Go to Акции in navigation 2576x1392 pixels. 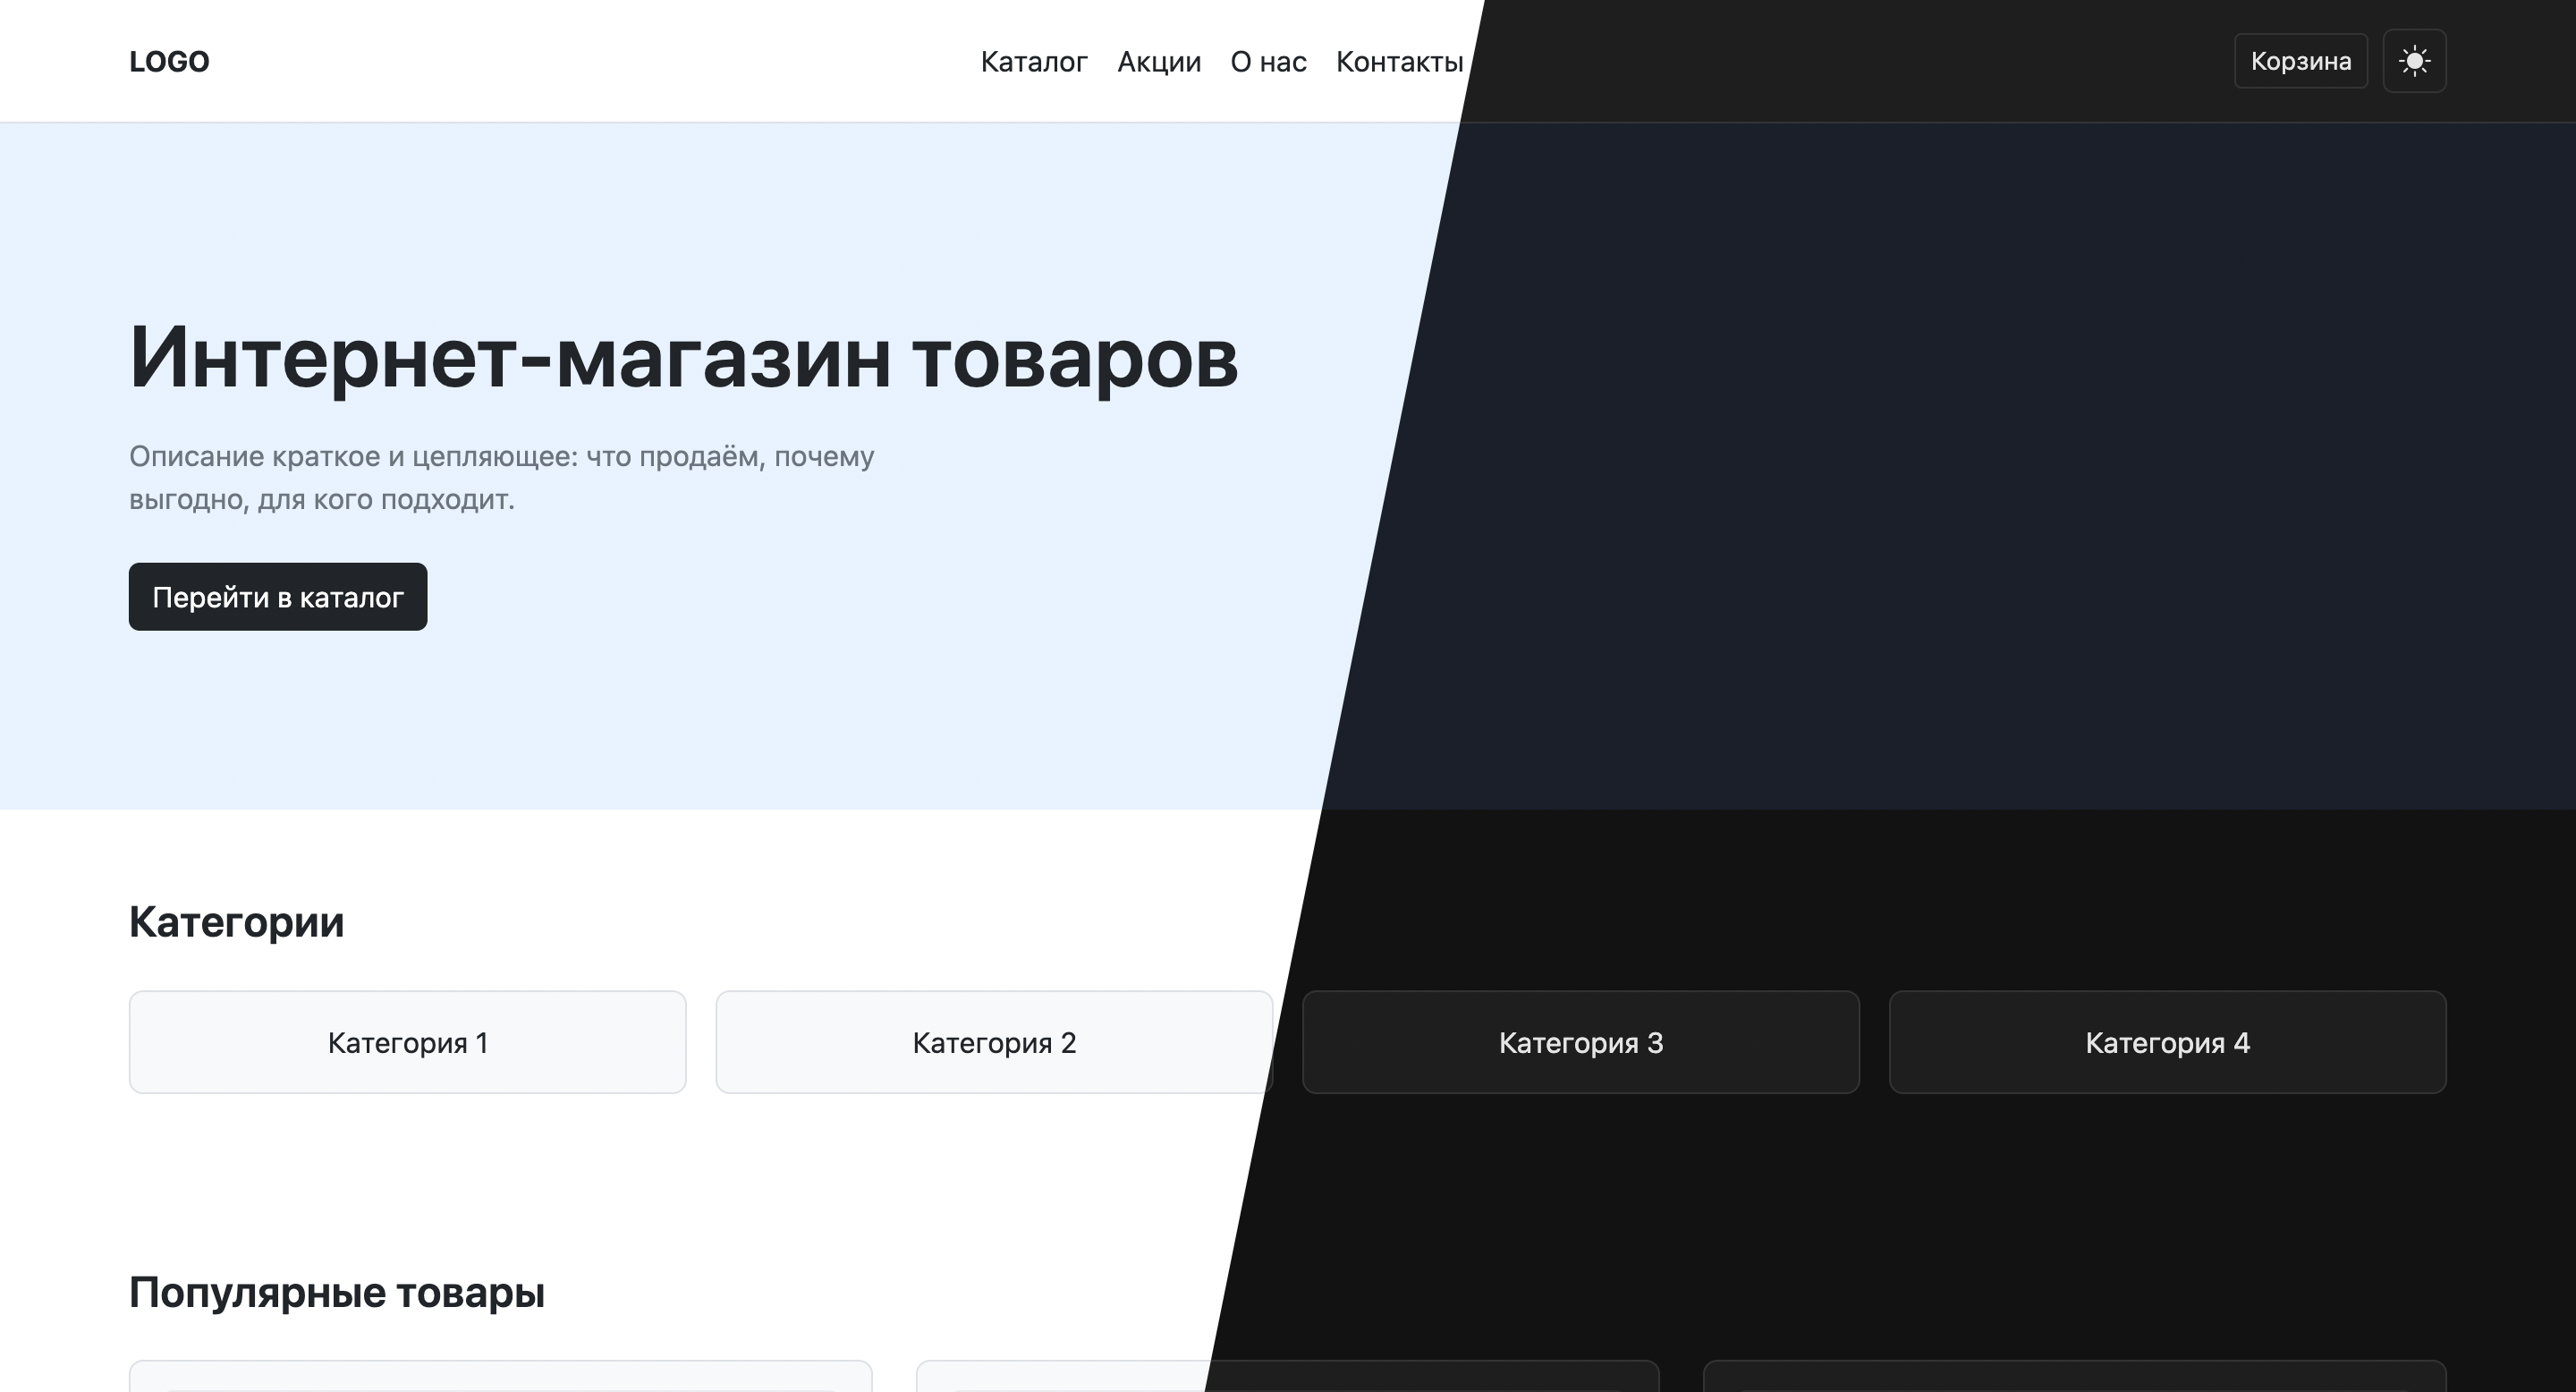coord(1158,62)
